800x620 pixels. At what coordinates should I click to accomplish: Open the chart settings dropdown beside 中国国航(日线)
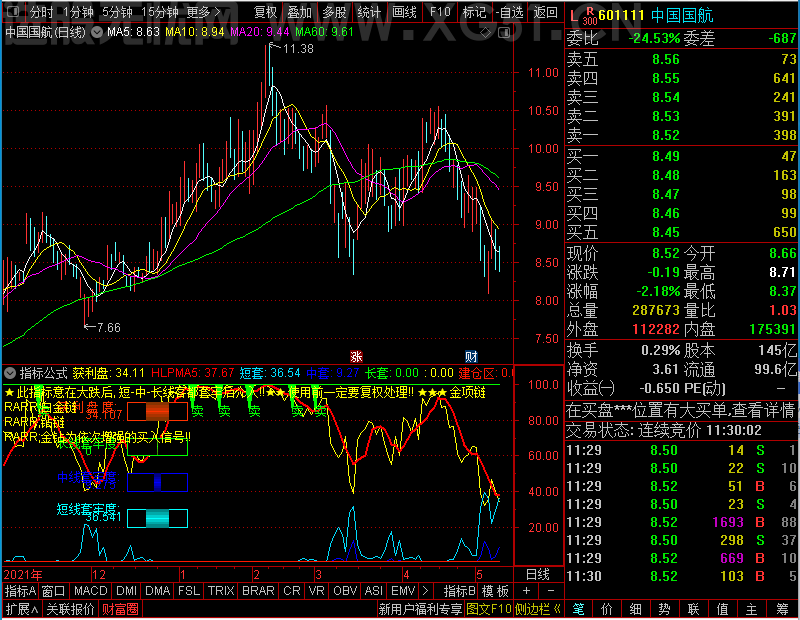pos(97,32)
